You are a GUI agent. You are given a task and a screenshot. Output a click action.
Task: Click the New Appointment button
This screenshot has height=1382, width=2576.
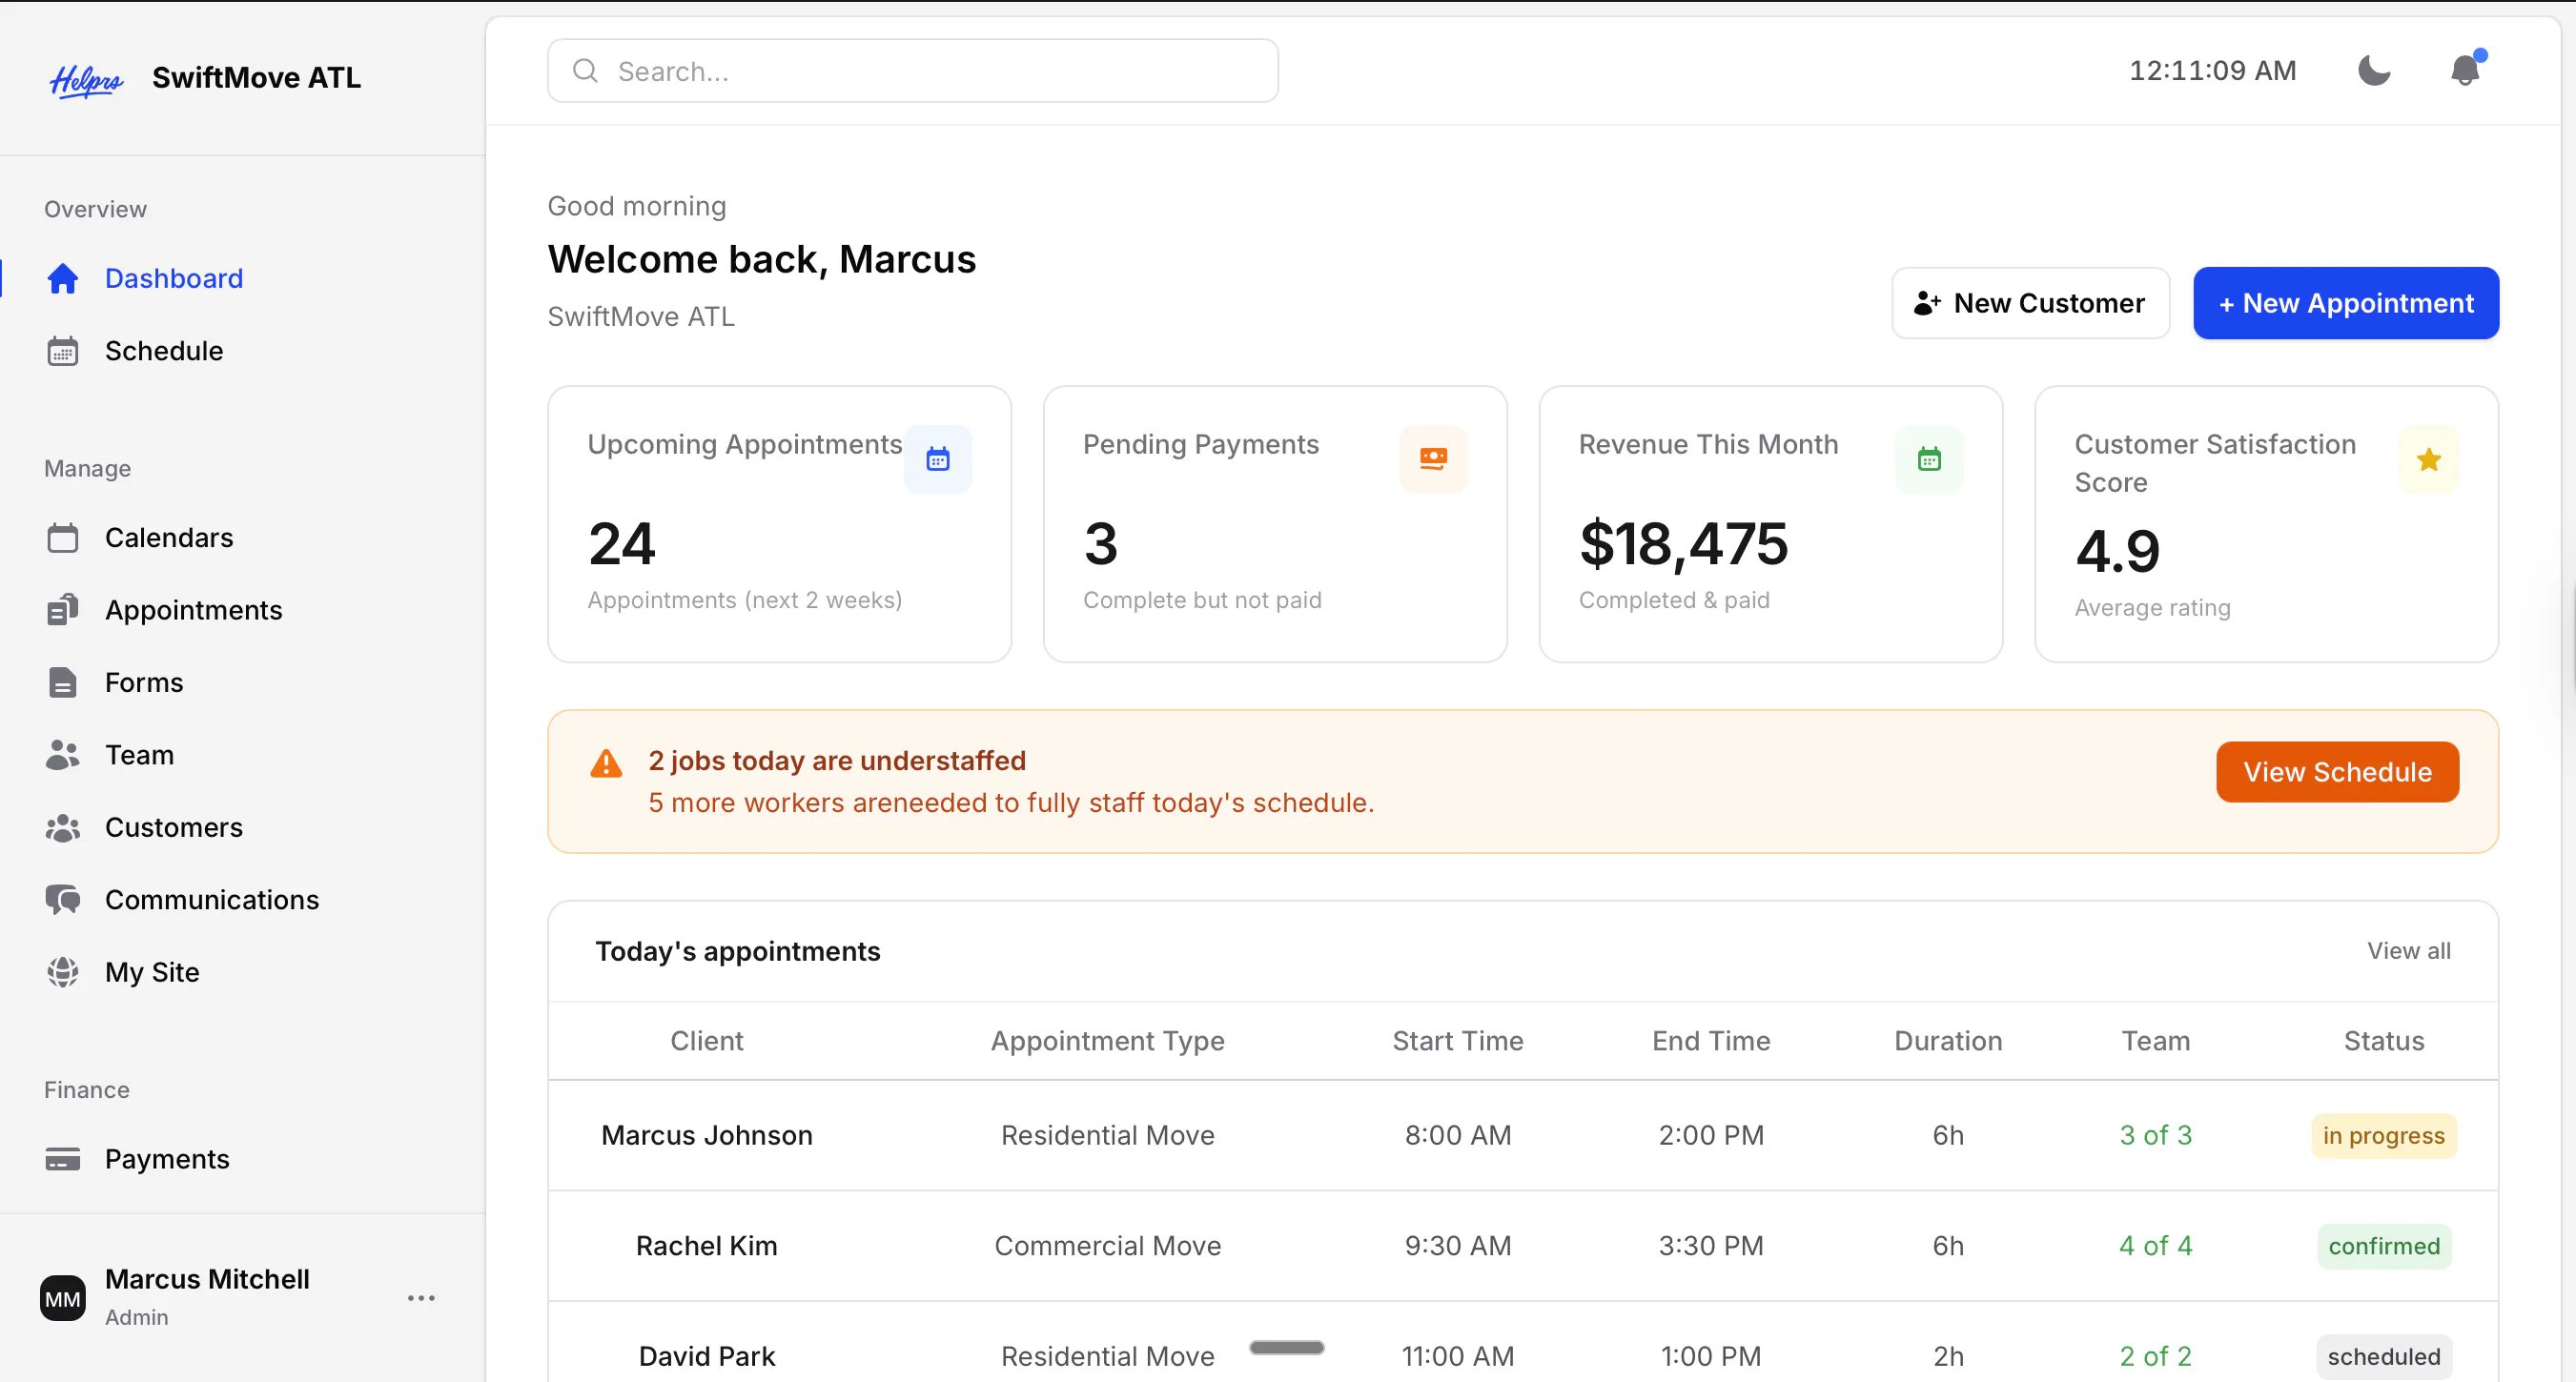2346,304
